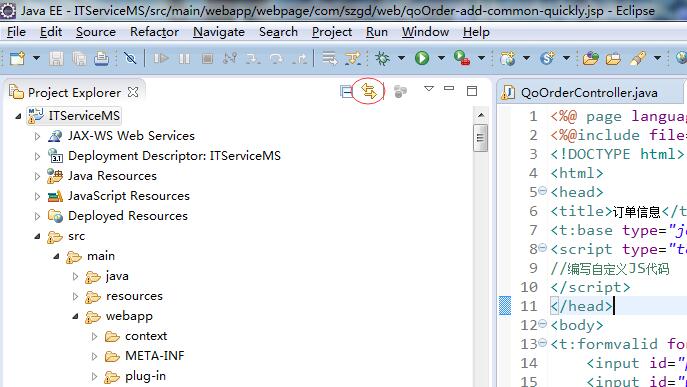Screen dimensions: 687x387
Task: Expand the Java Resources node
Action: 37,176
